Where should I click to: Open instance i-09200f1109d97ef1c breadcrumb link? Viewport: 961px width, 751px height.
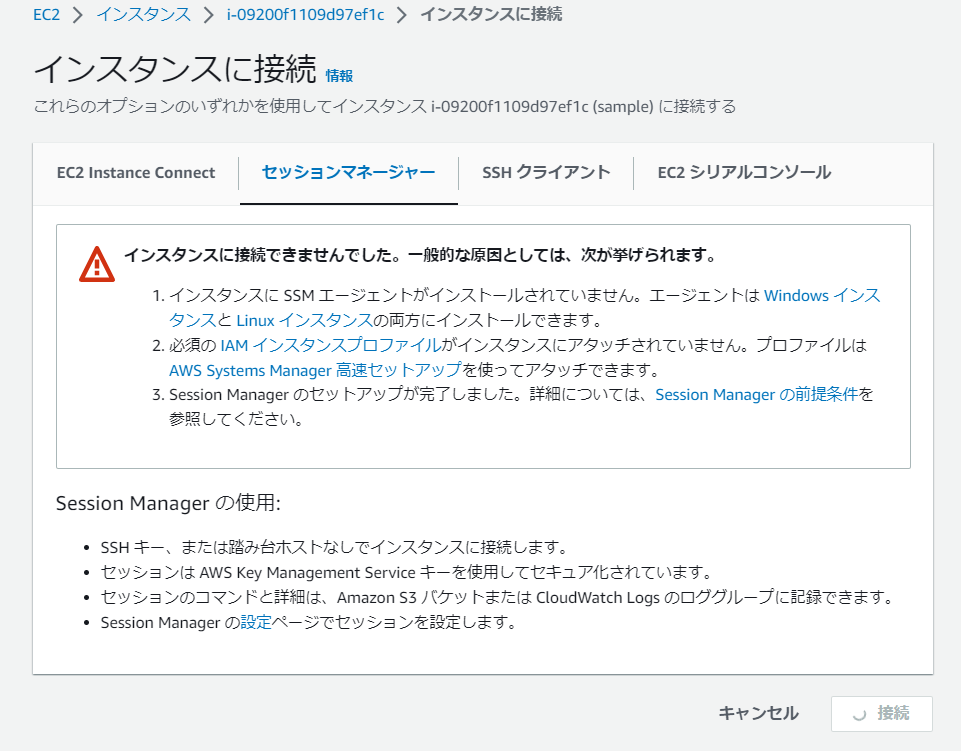305,14
